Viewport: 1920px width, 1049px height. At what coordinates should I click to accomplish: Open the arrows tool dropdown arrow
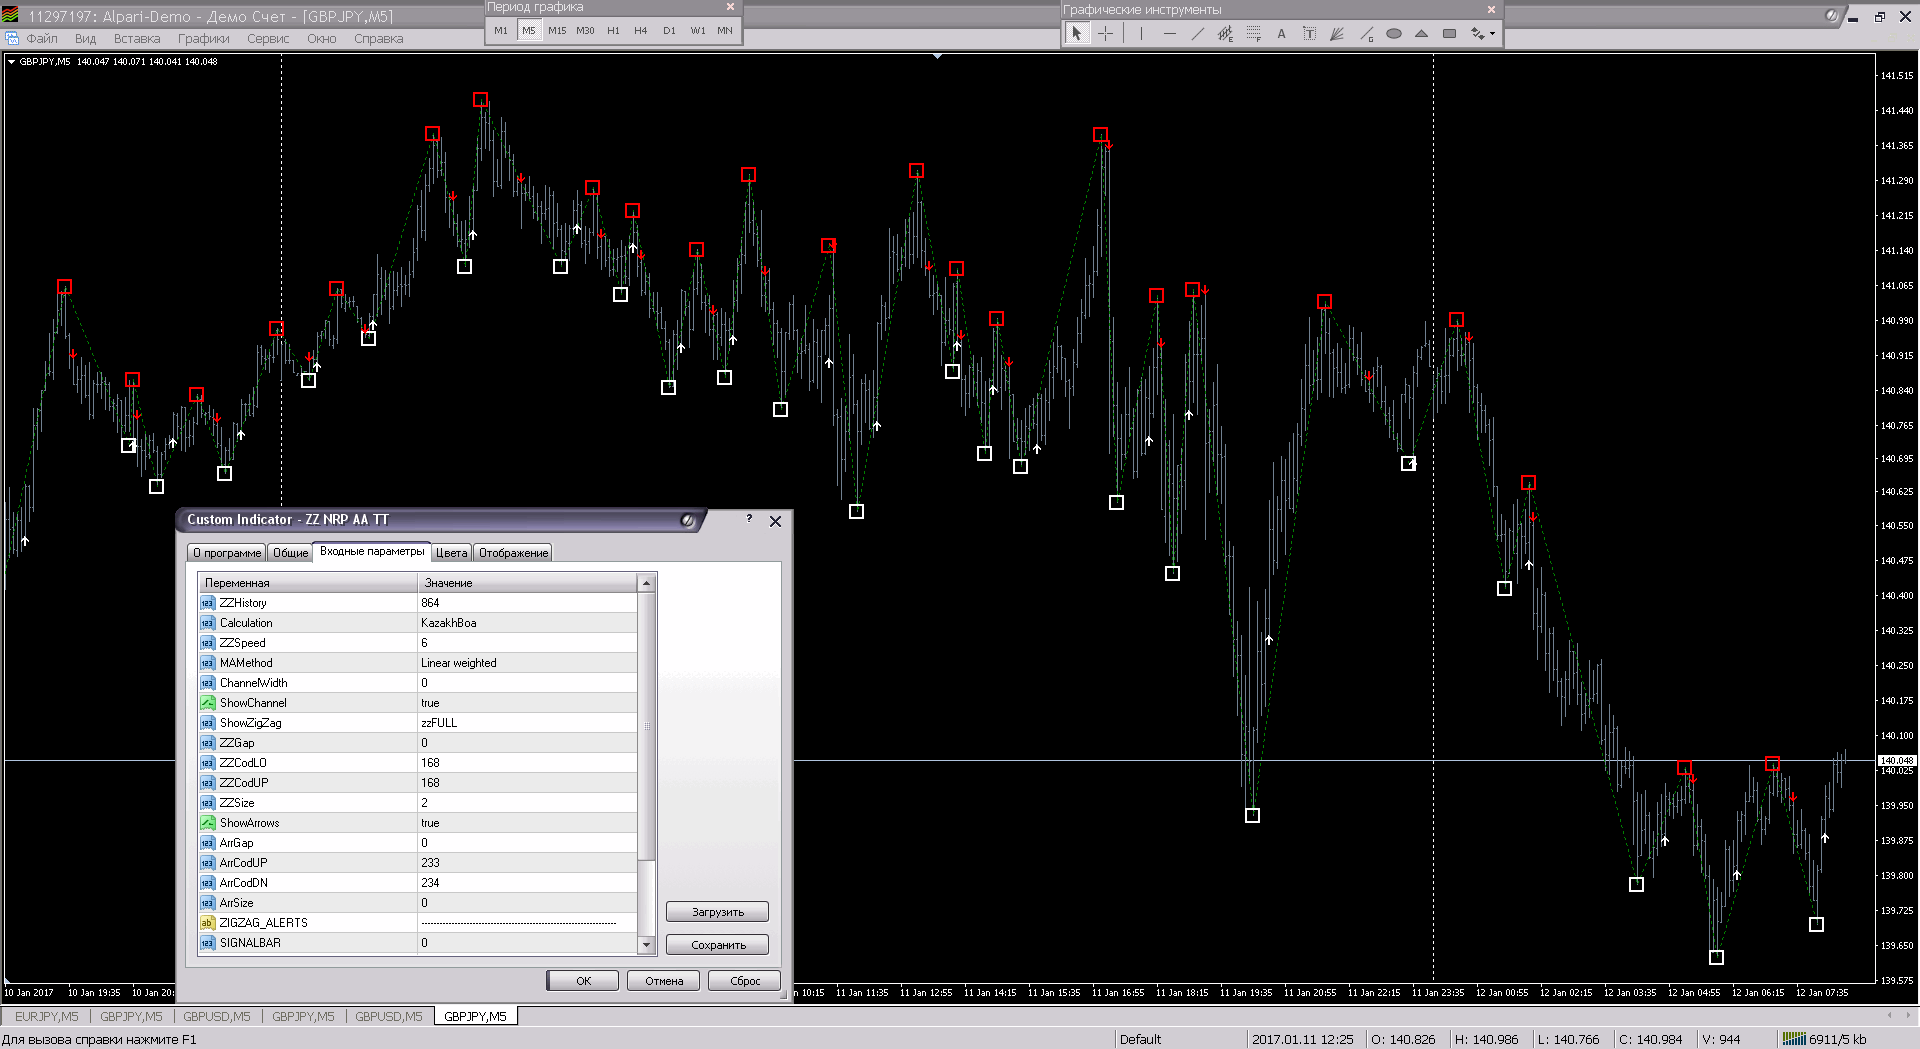(x=1492, y=34)
